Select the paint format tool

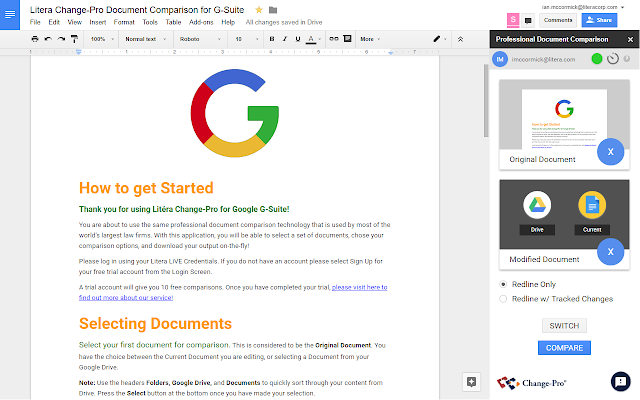74,39
